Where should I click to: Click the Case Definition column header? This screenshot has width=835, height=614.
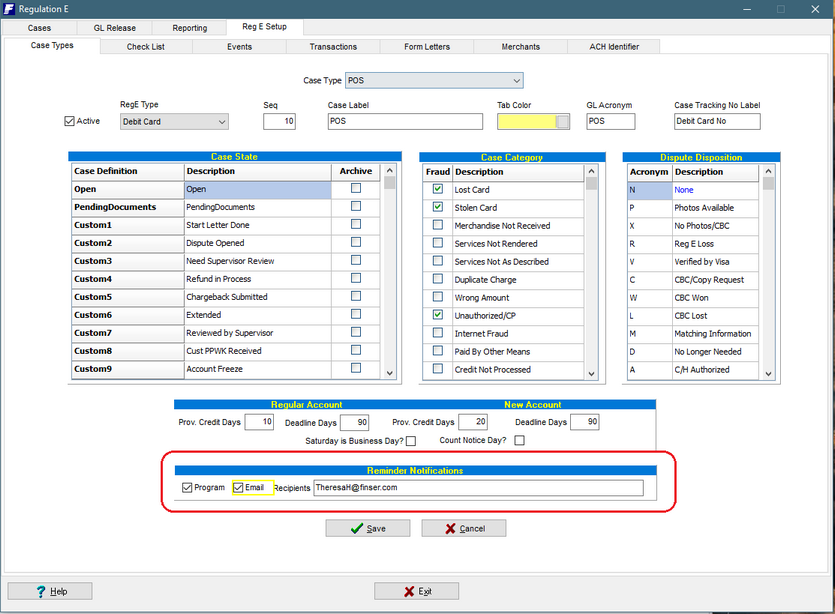click(127, 171)
